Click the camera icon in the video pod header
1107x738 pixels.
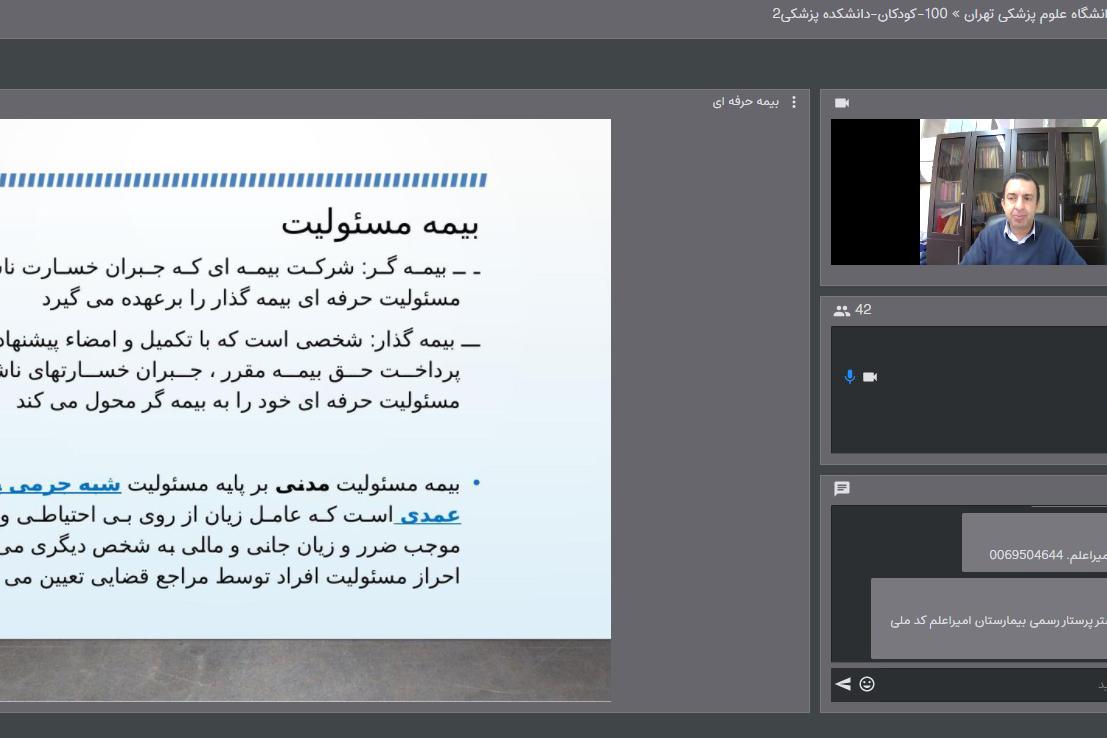point(842,103)
